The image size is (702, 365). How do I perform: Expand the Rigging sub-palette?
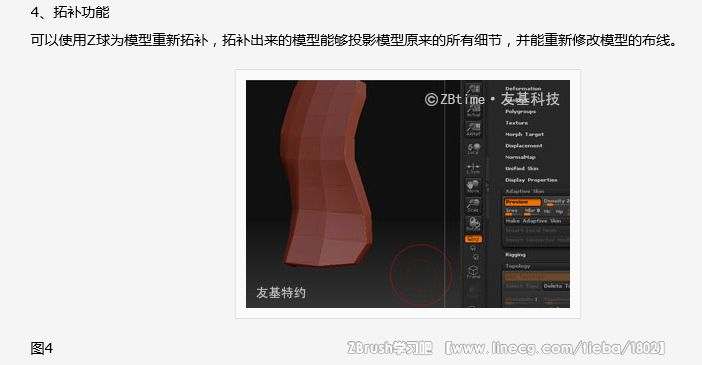click(x=516, y=254)
